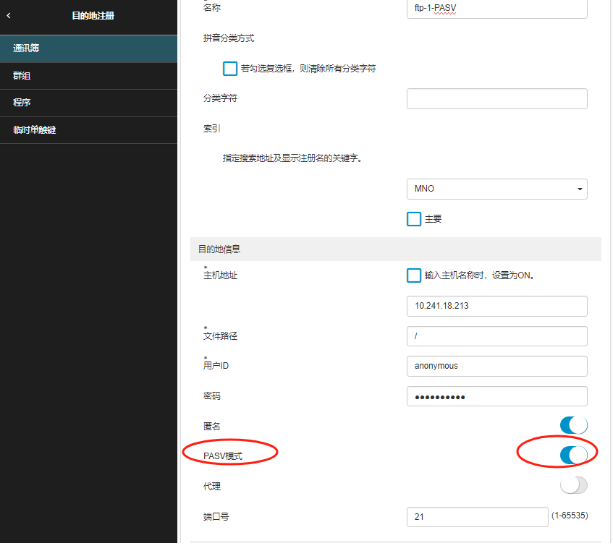613x544 pixels.
Task: Click the 文件路径 input field
Action: click(x=496, y=336)
